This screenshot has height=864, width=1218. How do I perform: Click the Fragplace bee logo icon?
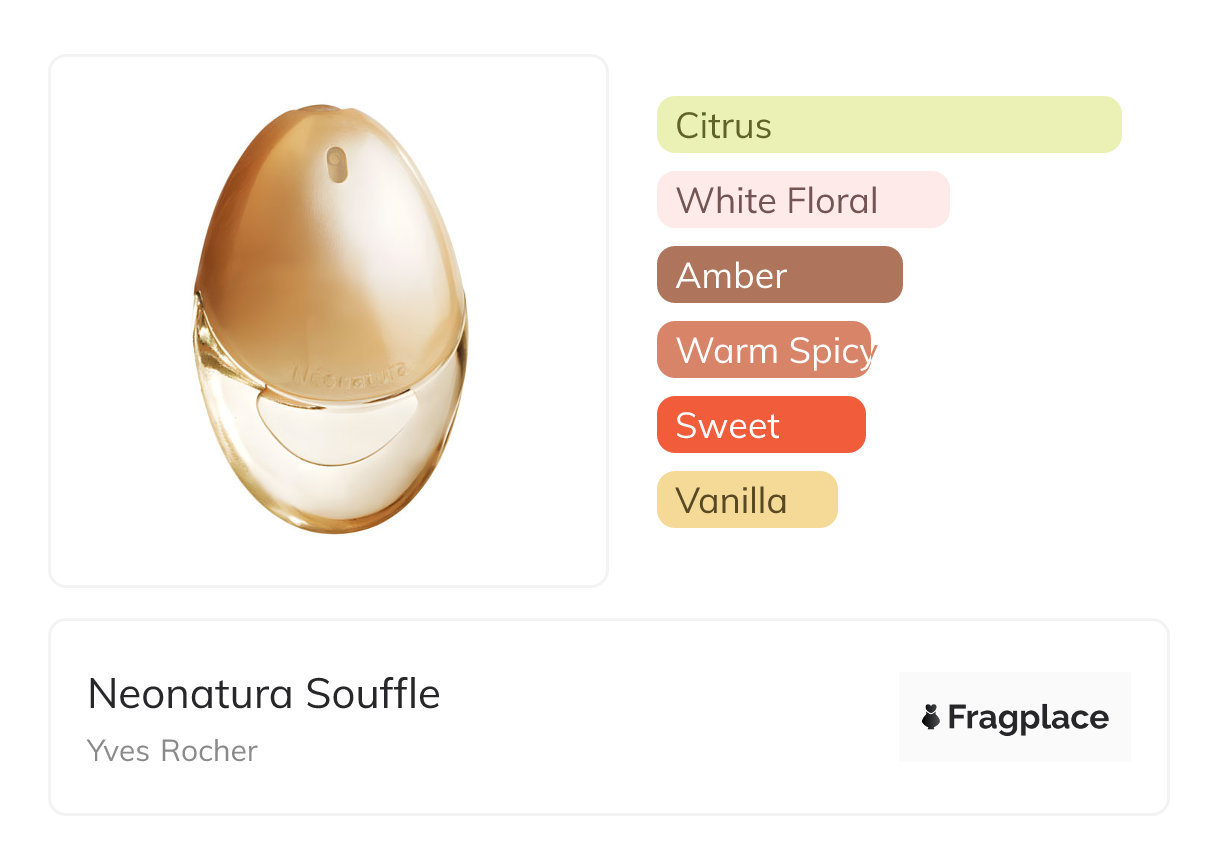pyautogui.click(x=931, y=717)
